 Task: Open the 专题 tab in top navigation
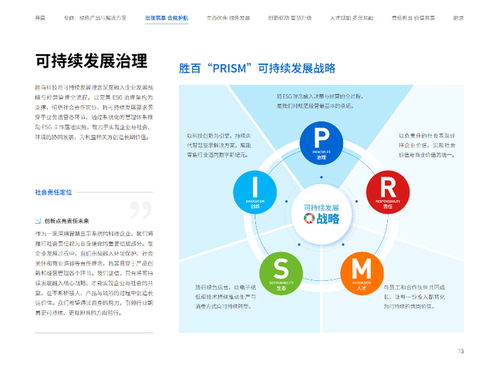pyautogui.click(x=95, y=18)
